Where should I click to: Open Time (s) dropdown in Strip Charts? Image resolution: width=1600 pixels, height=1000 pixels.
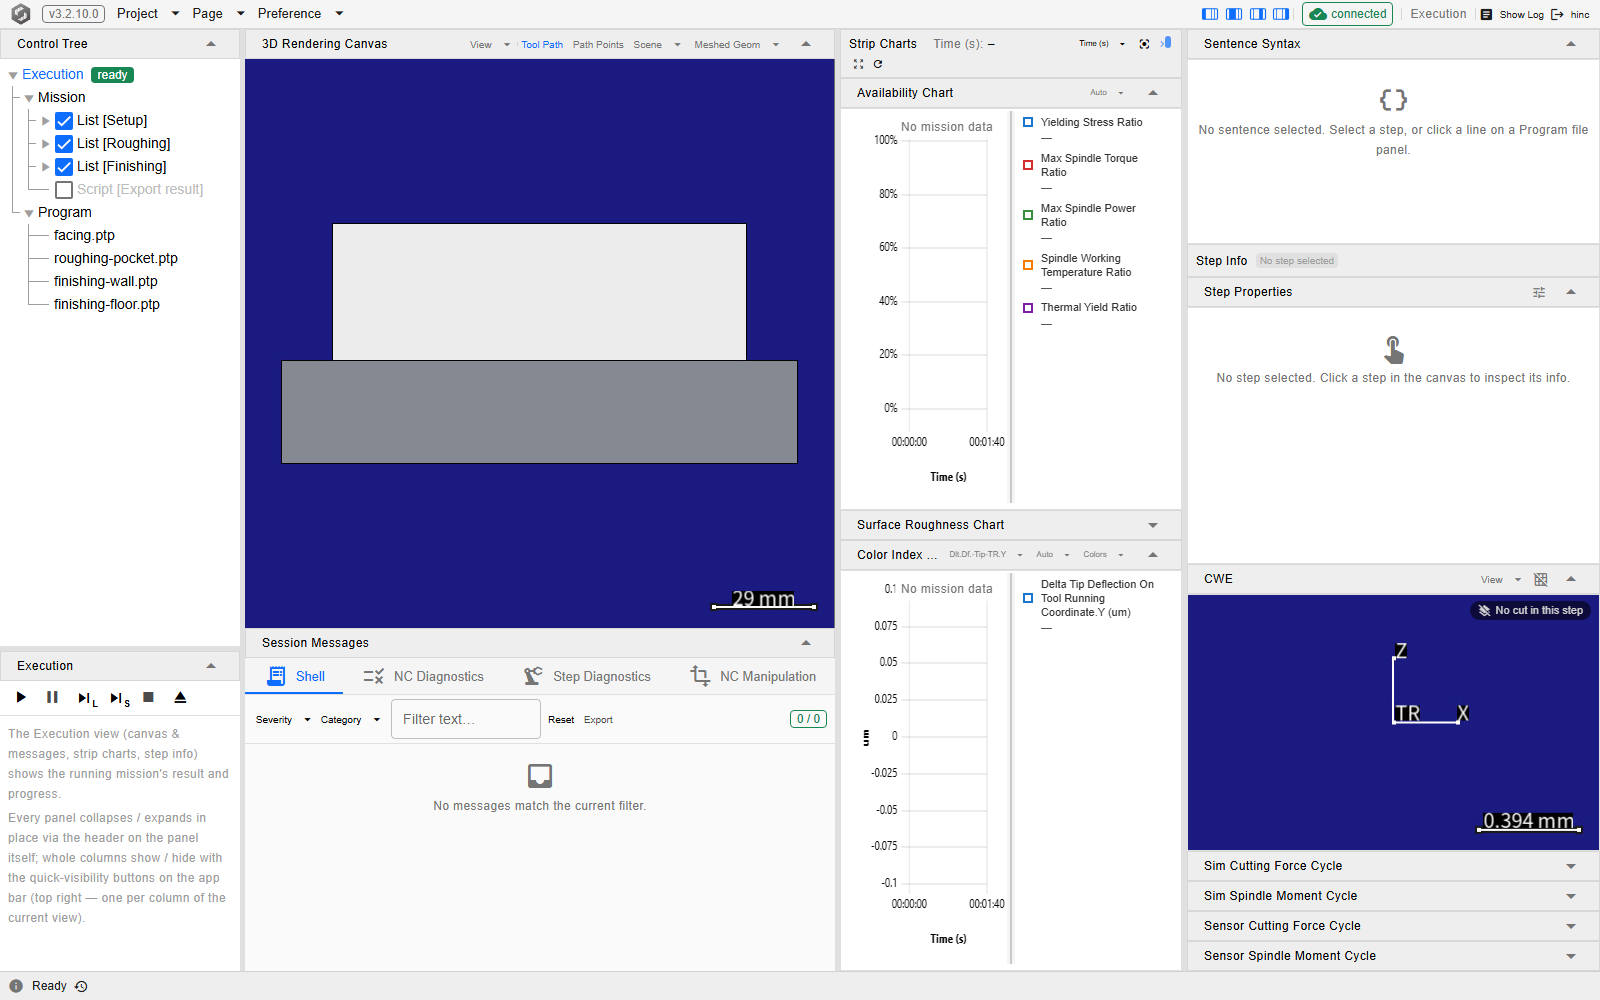1102,44
